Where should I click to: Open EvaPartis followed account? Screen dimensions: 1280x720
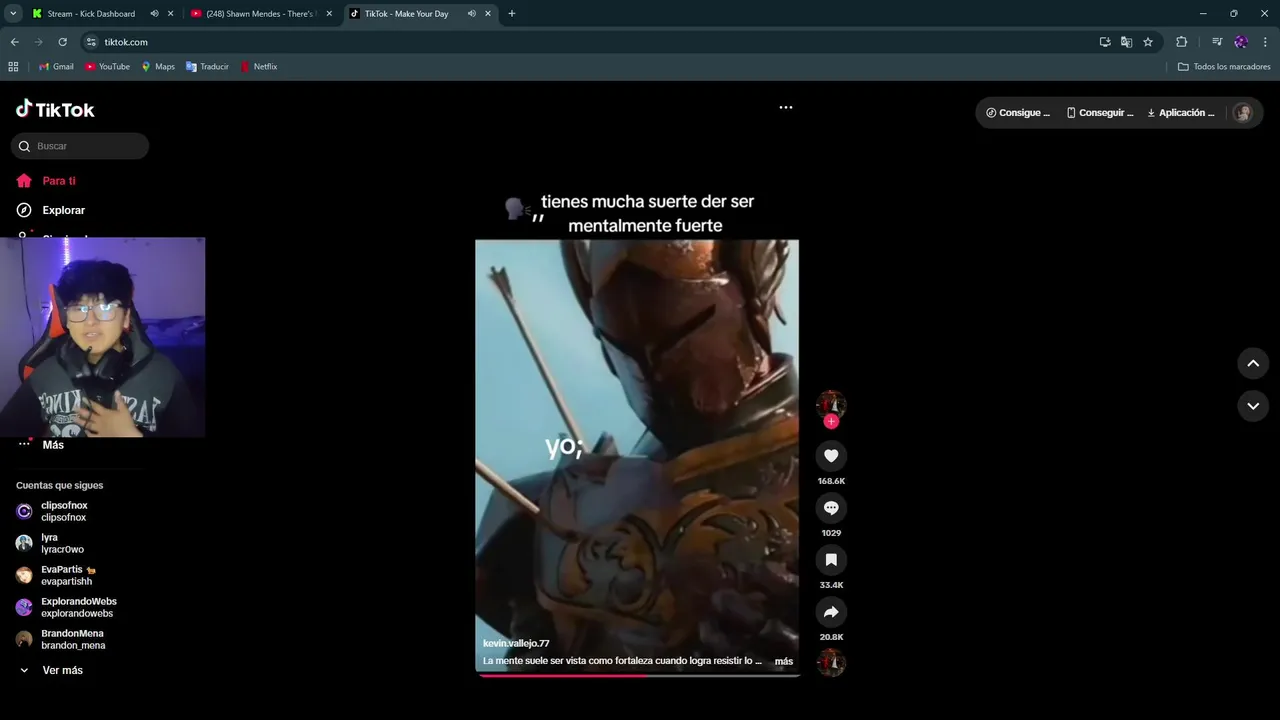click(56, 575)
